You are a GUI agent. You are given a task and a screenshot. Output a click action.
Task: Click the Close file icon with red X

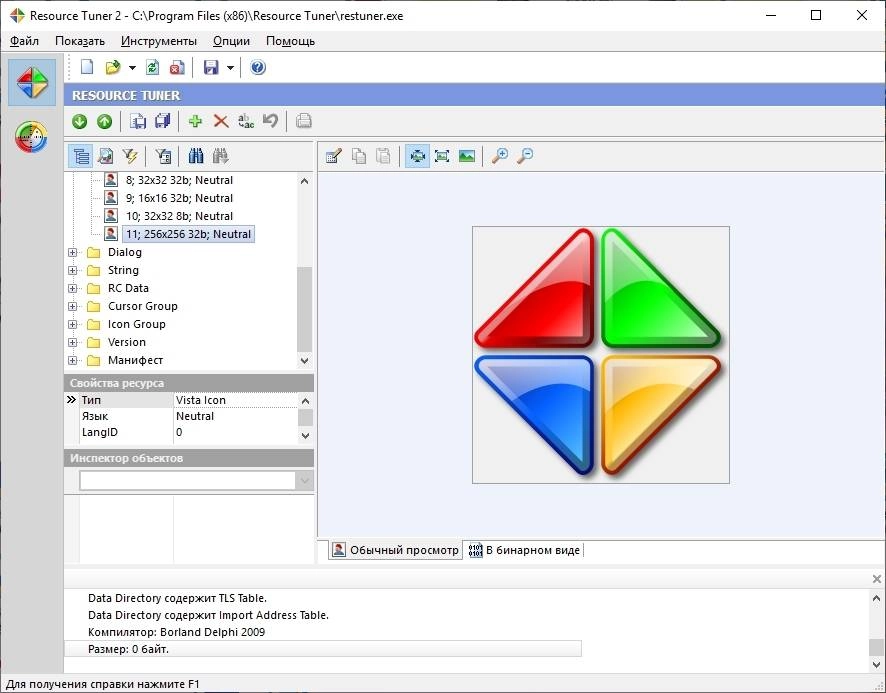(x=177, y=67)
